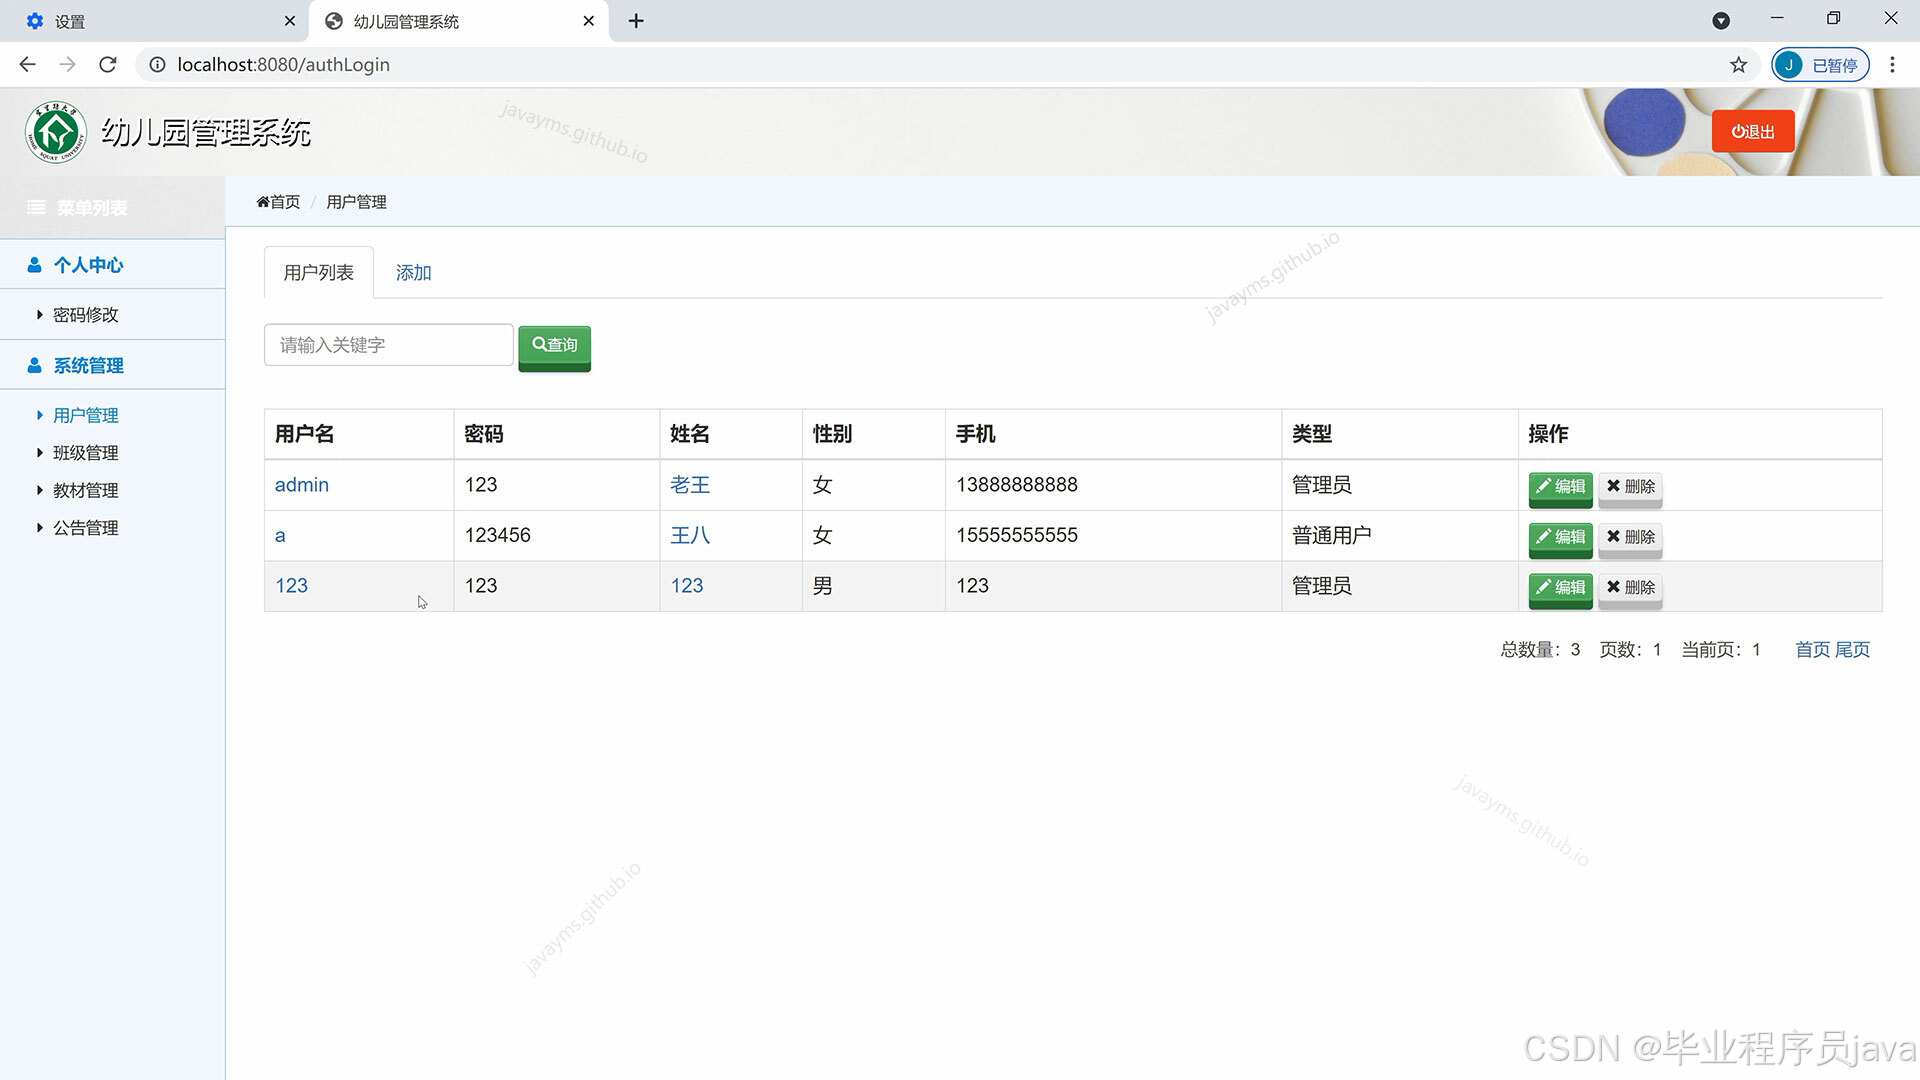Click the password value 123456
The image size is (1920, 1080).
click(498, 536)
